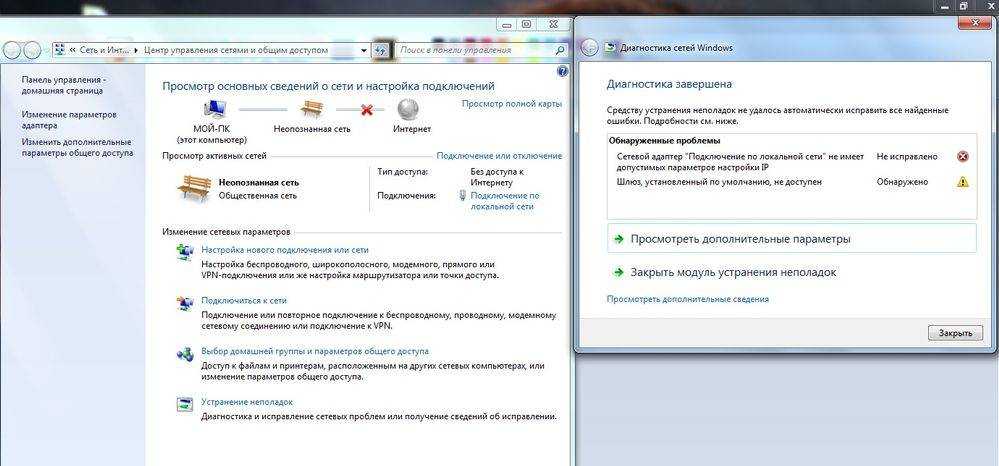Click the connect-to-network icon
The height and width of the screenshot is (466, 999).
point(185,303)
